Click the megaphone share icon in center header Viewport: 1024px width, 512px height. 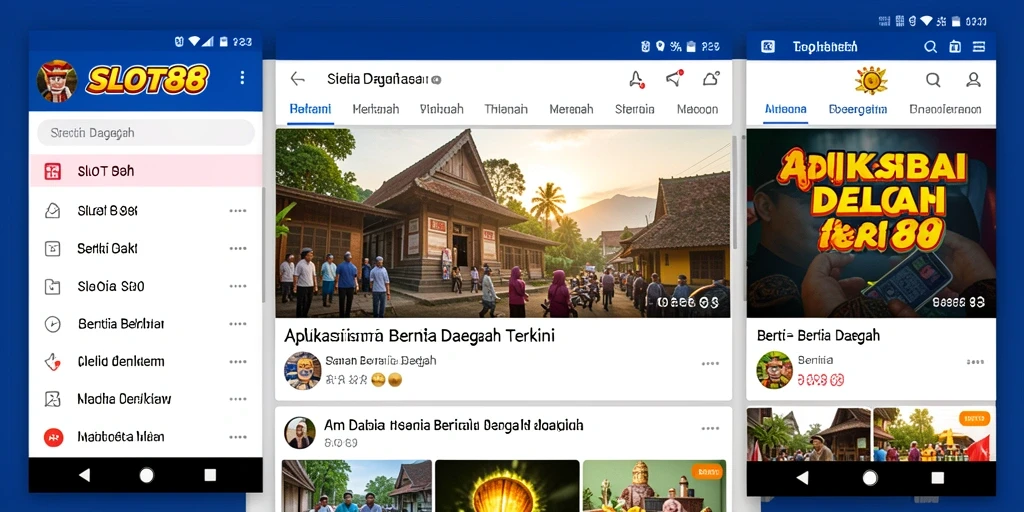[674, 78]
